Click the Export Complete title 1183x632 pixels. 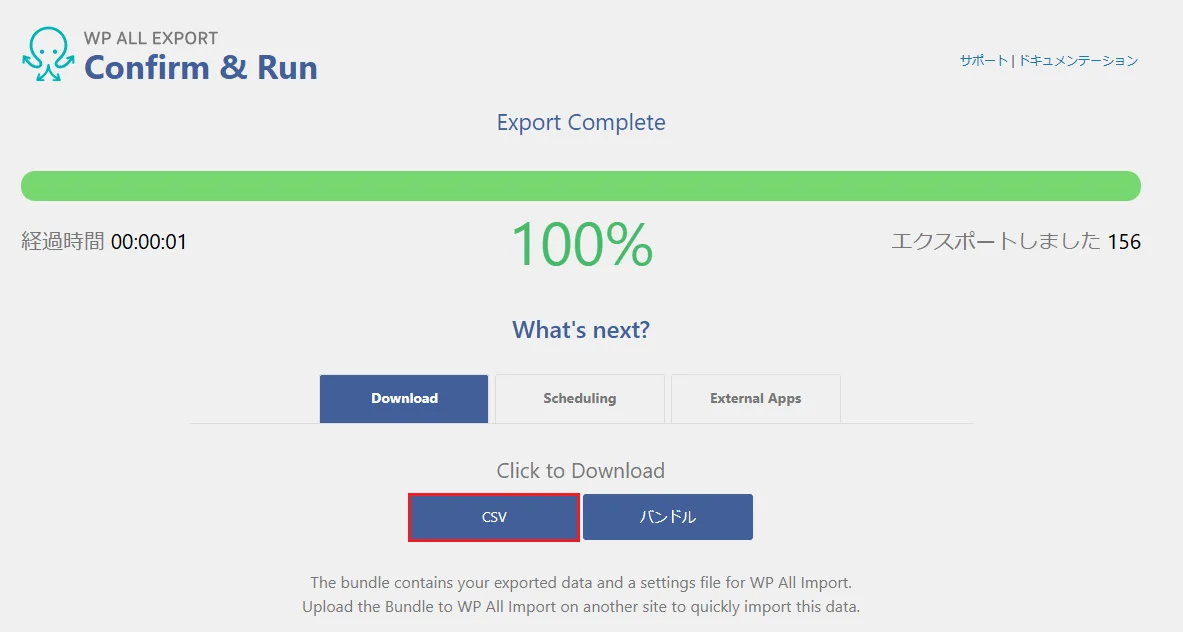pos(580,123)
